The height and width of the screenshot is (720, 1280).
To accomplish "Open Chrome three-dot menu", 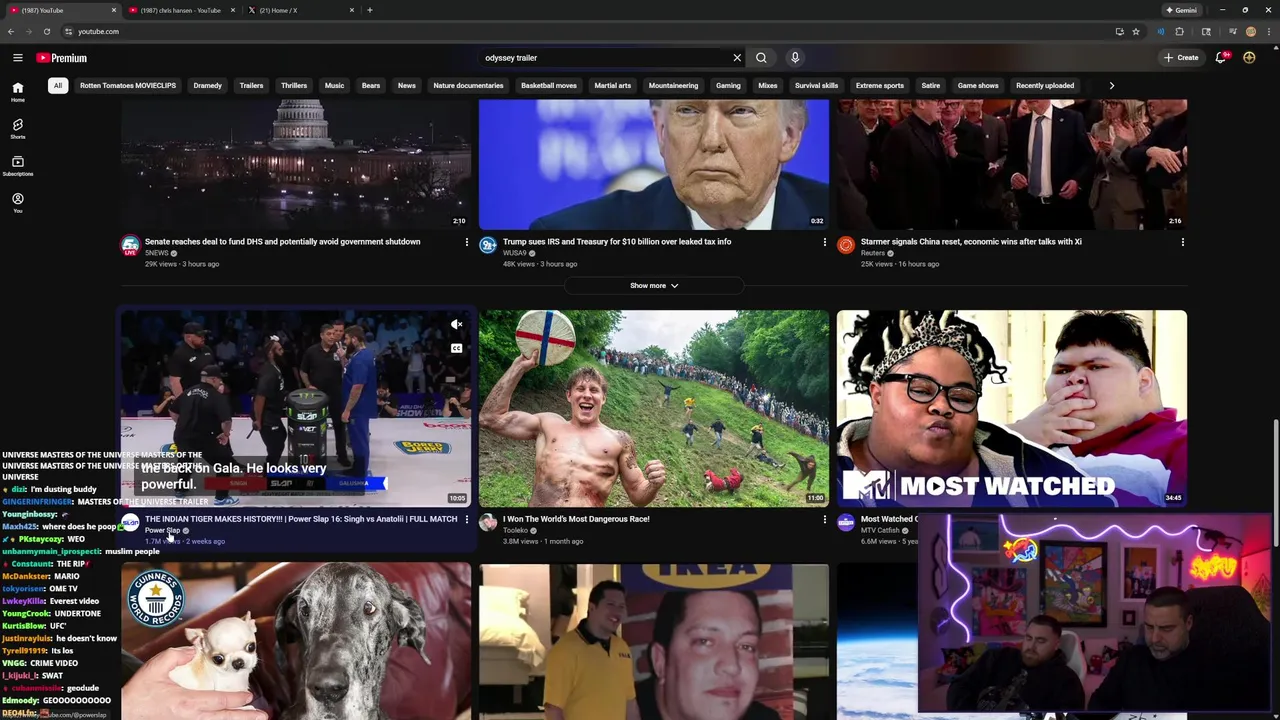I will coord(1269,31).
